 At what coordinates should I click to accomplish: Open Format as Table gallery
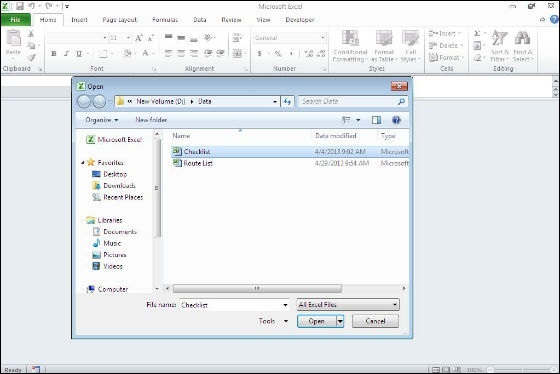pyautogui.click(x=384, y=46)
